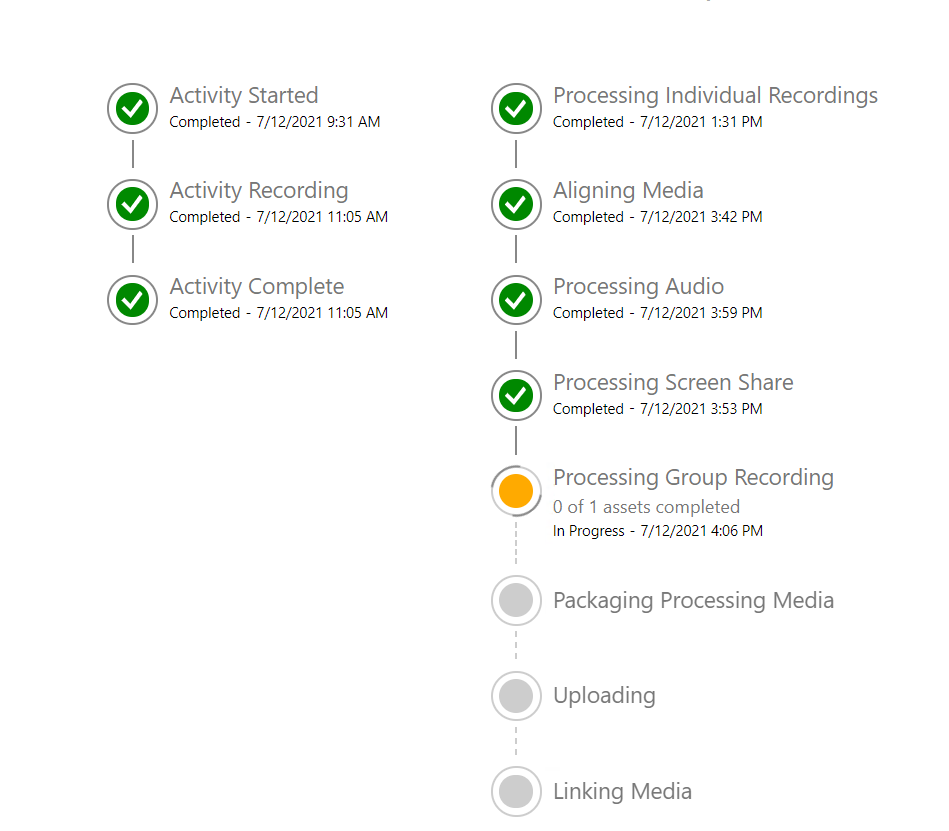Click the orange Processing Group Recording status icon
Viewport: 949px width, 831px height.
[516, 491]
